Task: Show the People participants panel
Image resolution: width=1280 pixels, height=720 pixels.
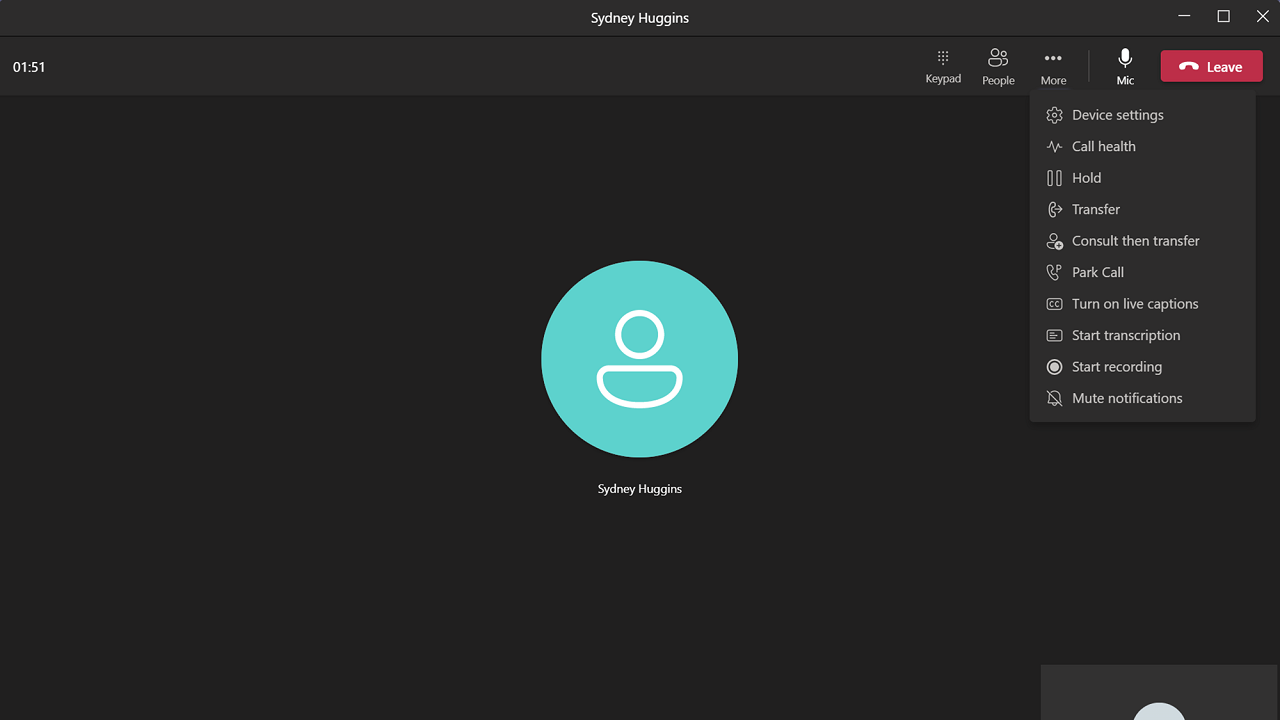Action: pos(998,66)
